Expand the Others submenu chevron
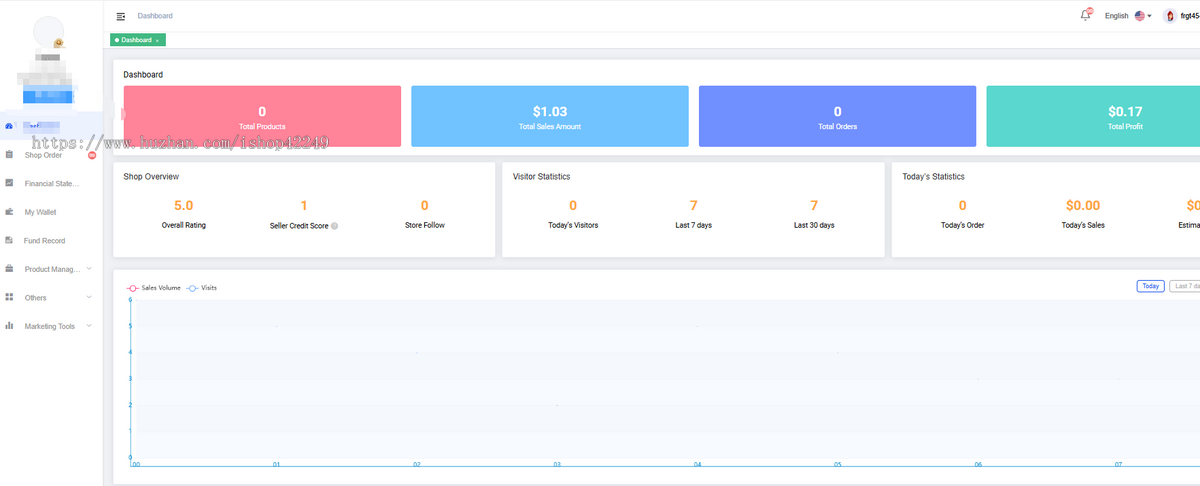Image resolution: width=1200 pixels, height=486 pixels. [x=89, y=297]
